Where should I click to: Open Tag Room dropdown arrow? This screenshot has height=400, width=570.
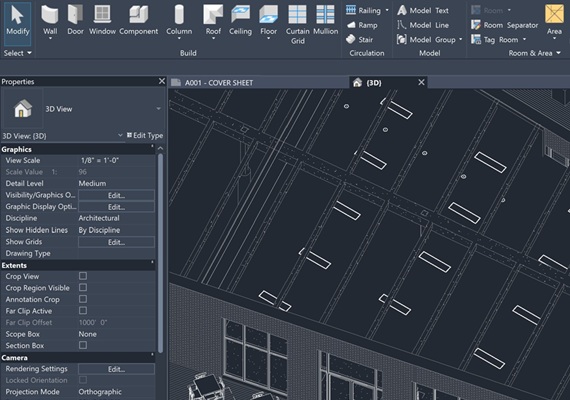524,39
